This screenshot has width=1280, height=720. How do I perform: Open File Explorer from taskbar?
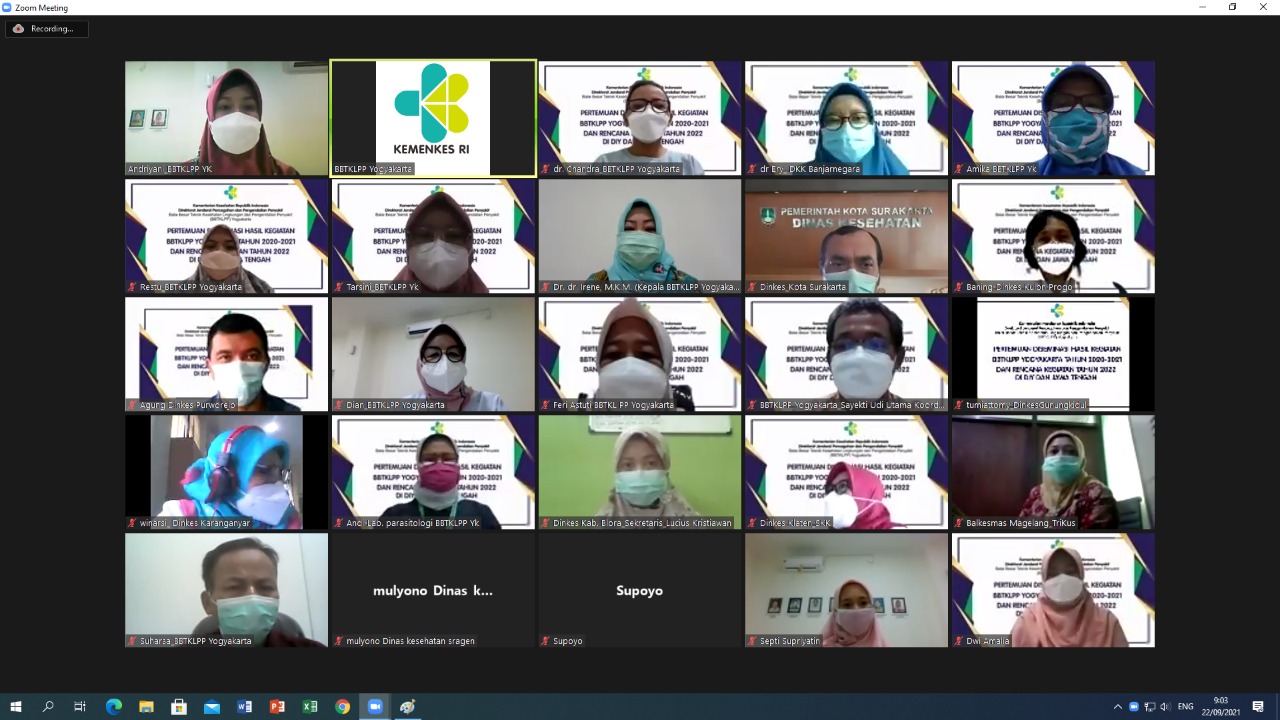147,707
